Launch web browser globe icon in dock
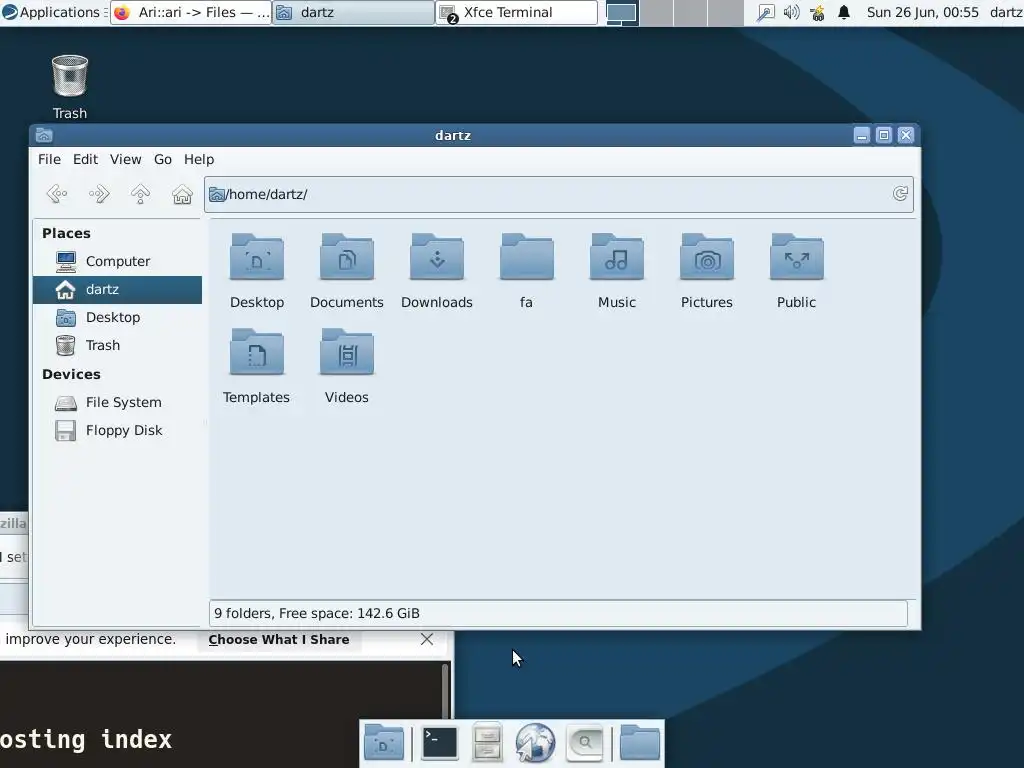Image resolution: width=1024 pixels, height=768 pixels. click(535, 743)
